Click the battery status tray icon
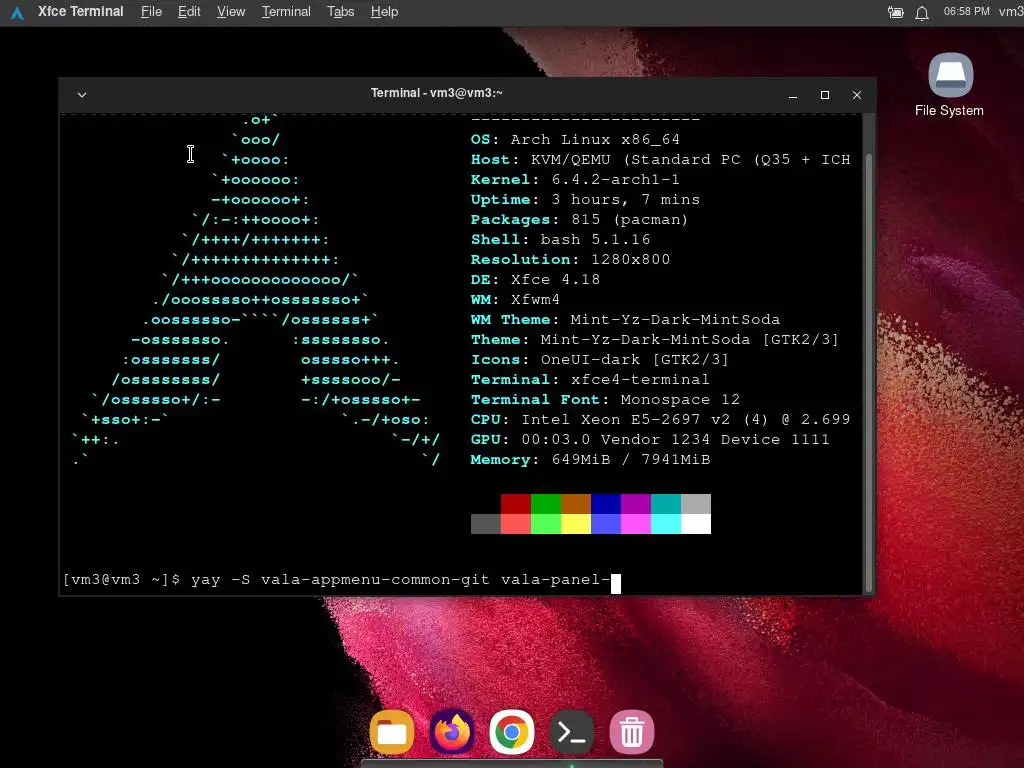1024x768 pixels. coord(895,12)
